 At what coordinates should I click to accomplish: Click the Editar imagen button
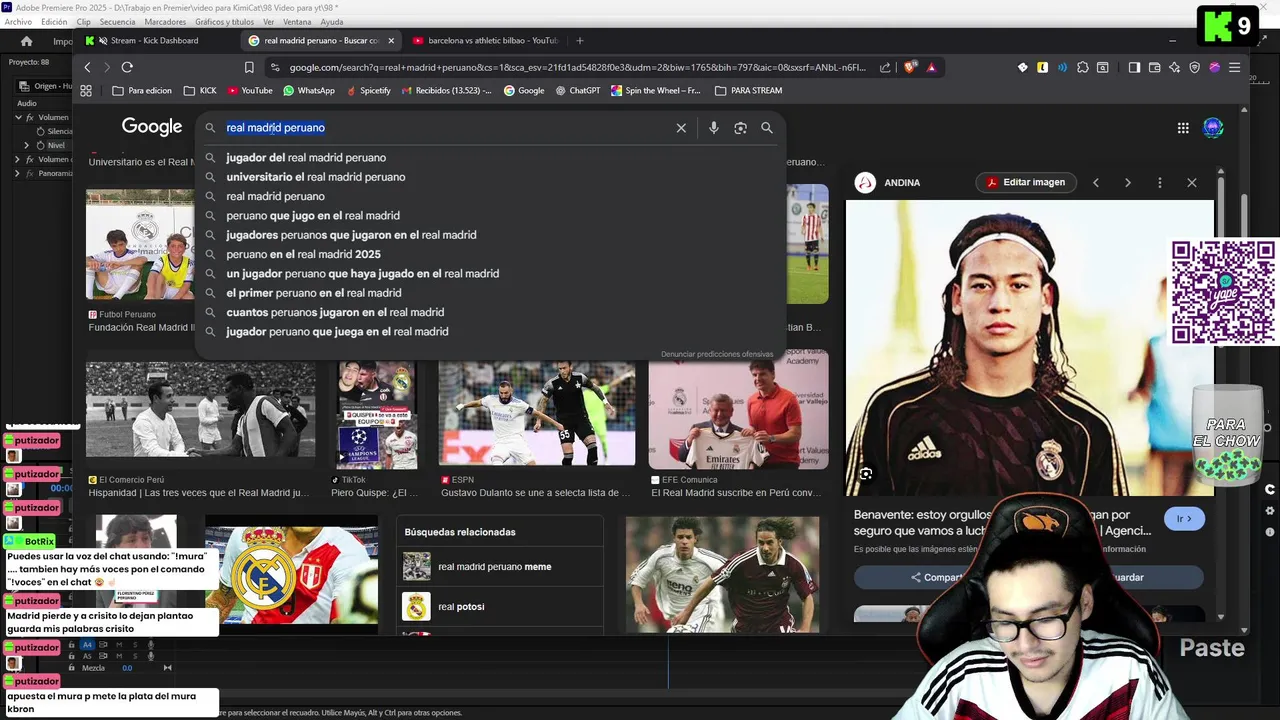pos(1024,182)
